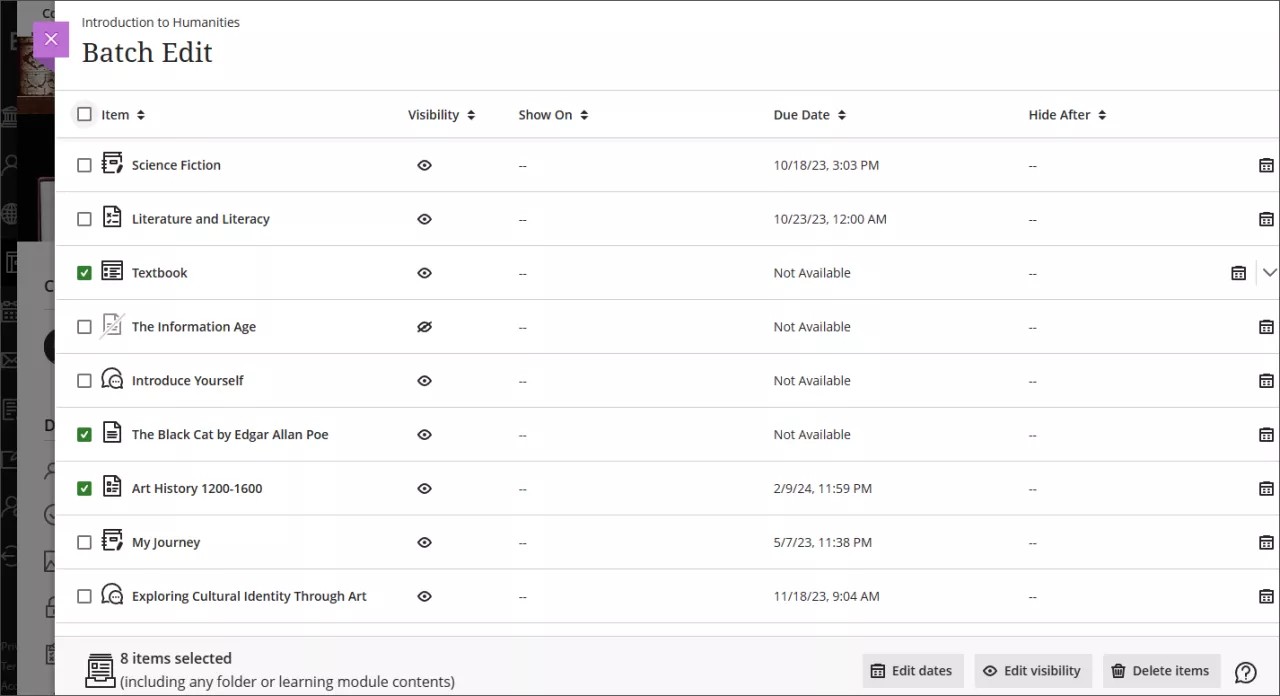Uncheck the Textbook checkbox
Viewport: 1280px width, 696px height.
pyautogui.click(x=84, y=272)
